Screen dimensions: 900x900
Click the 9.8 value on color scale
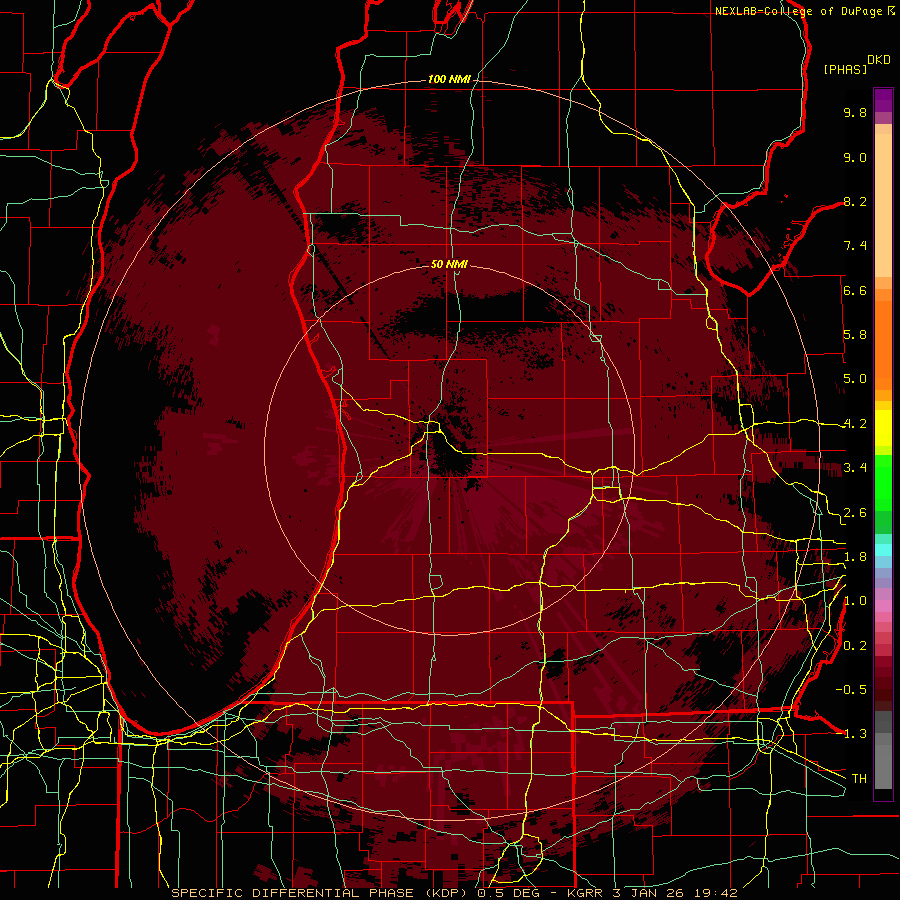click(x=855, y=112)
